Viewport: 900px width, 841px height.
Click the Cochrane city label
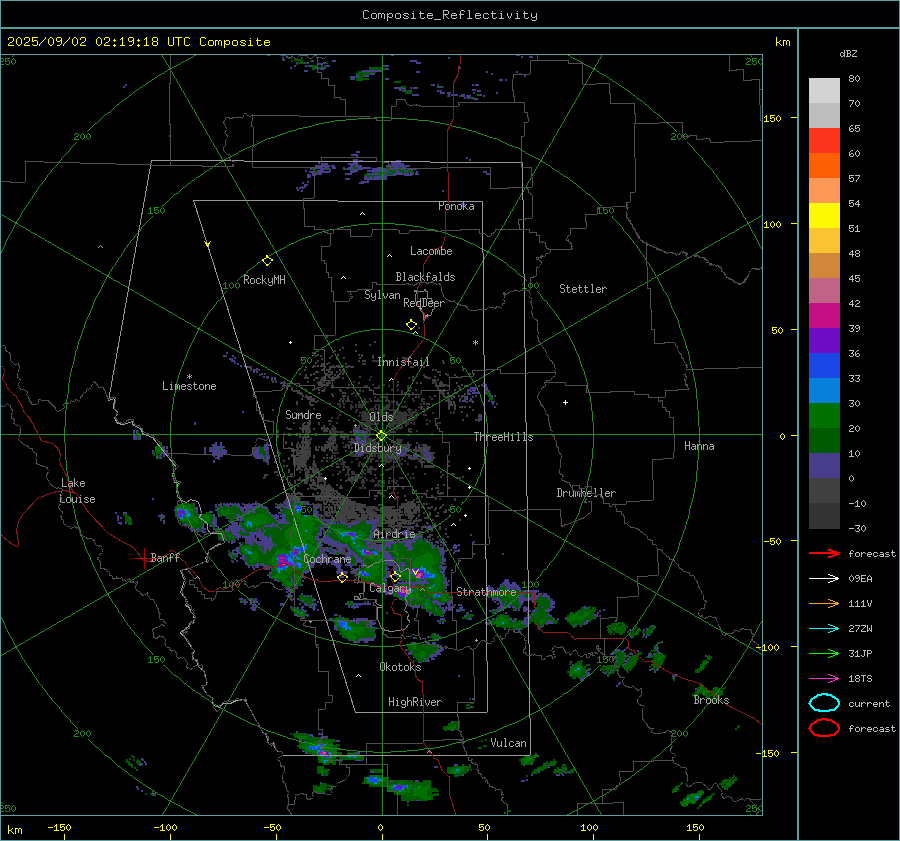(327, 559)
